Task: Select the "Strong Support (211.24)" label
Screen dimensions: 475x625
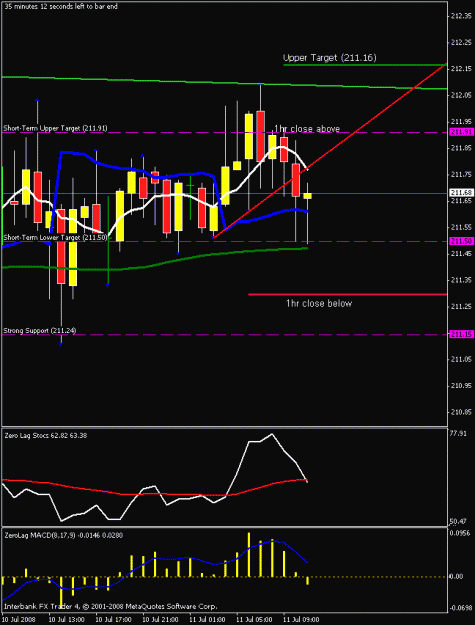Action: (x=40, y=330)
